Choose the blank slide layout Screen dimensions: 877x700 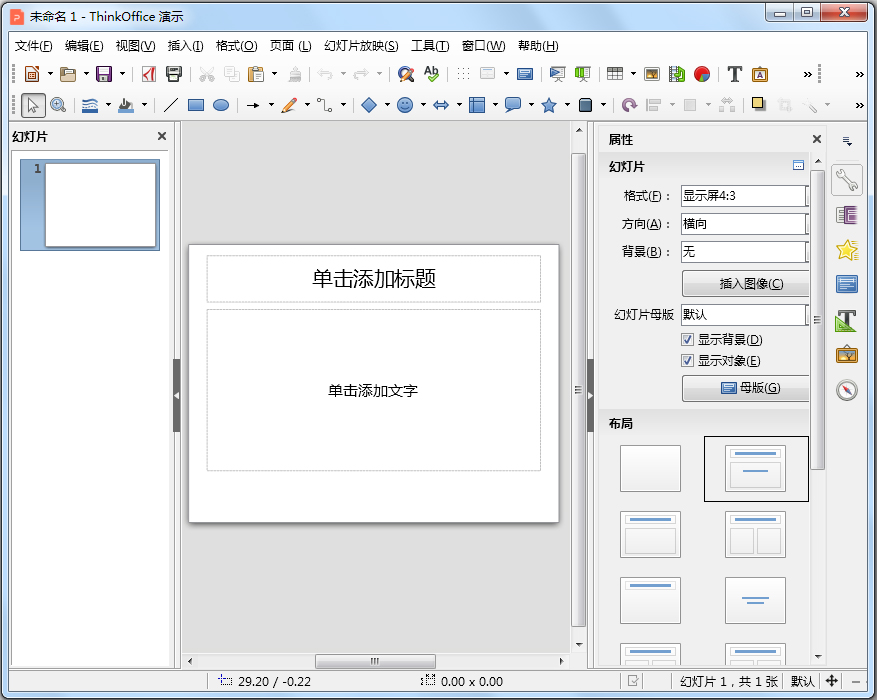coord(650,469)
